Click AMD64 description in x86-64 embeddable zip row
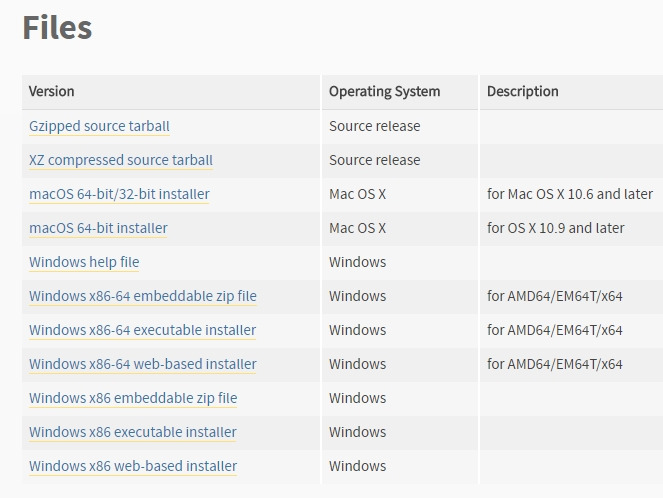This screenshot has width=663, height=498. pyautogui.click(x=554, y=296)
